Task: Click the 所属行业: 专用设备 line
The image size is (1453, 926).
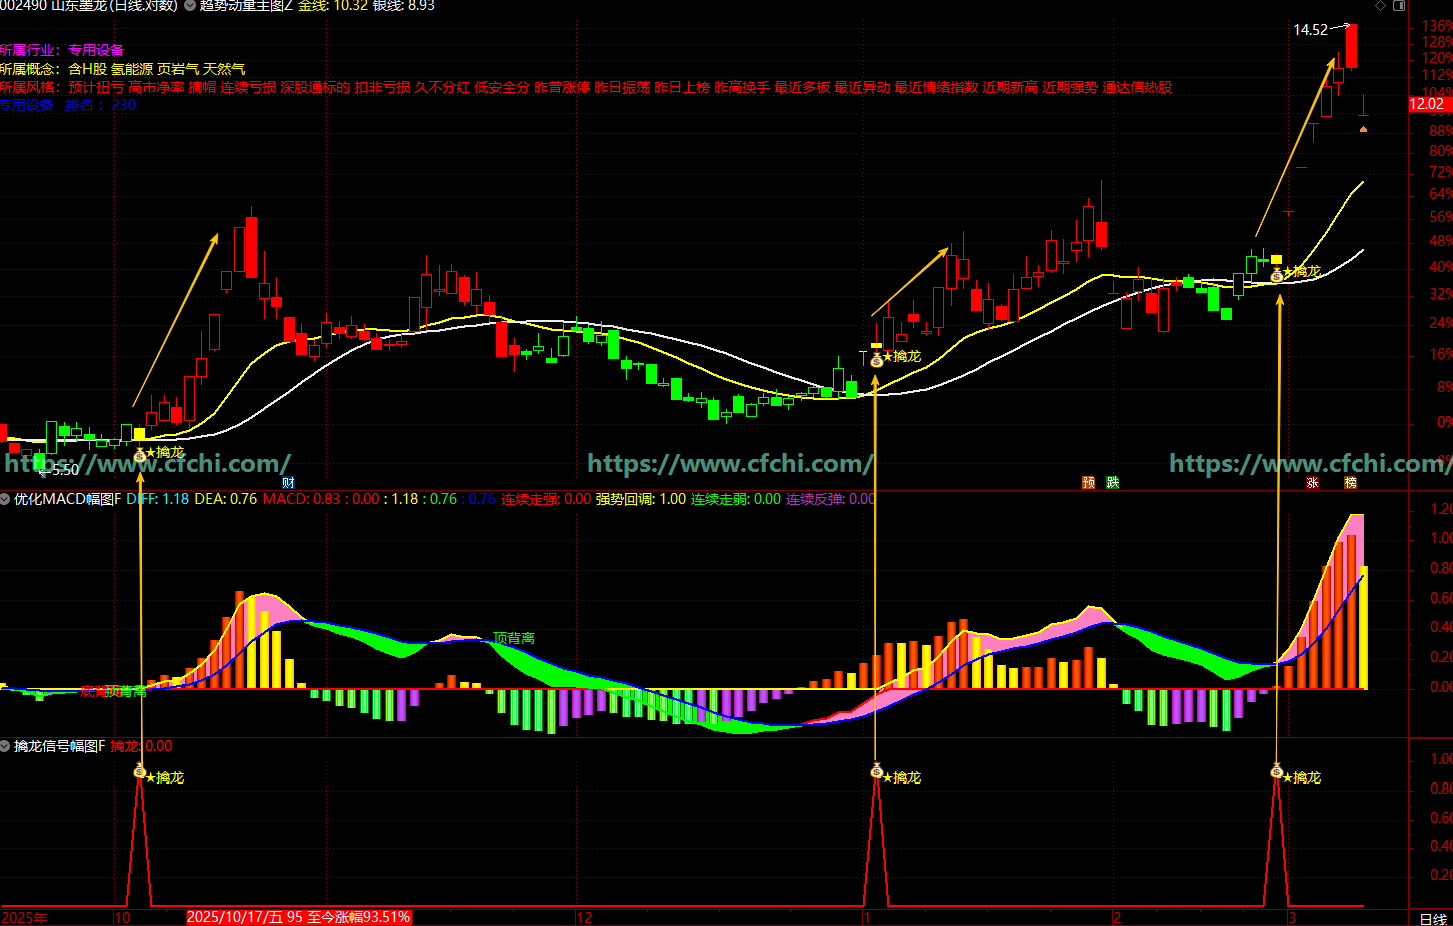Action: point(62,50)
